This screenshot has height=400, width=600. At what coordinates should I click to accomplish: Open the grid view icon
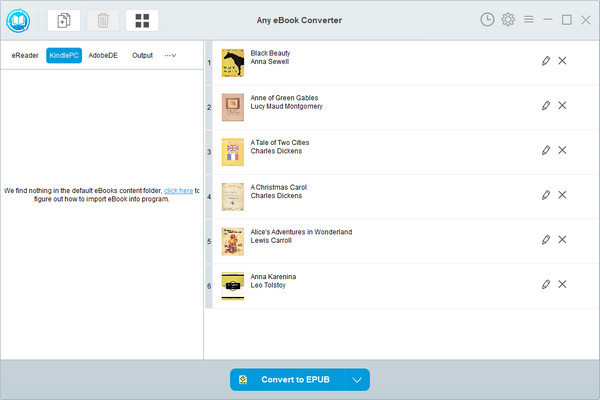pos(142,20)
